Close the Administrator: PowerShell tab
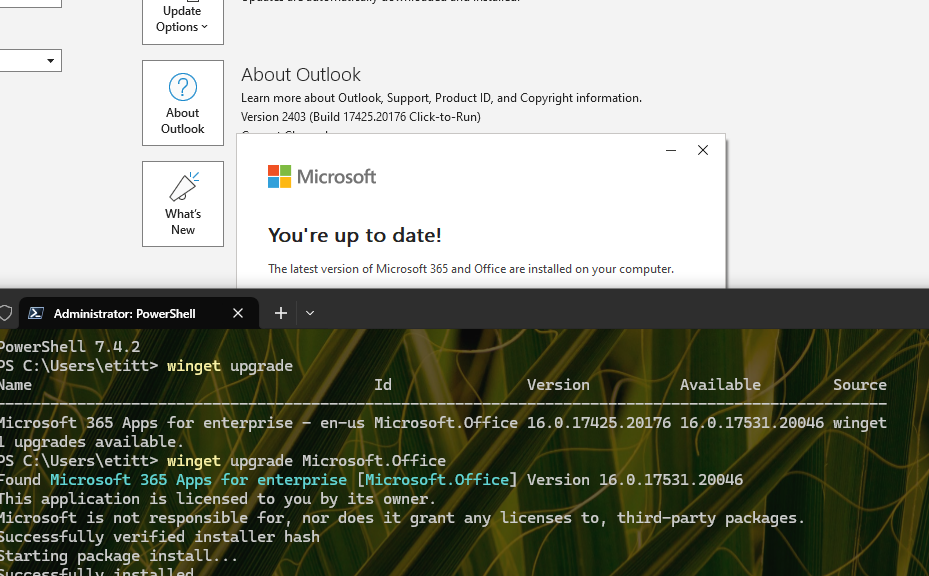929x576 pixels. point(238,313)
